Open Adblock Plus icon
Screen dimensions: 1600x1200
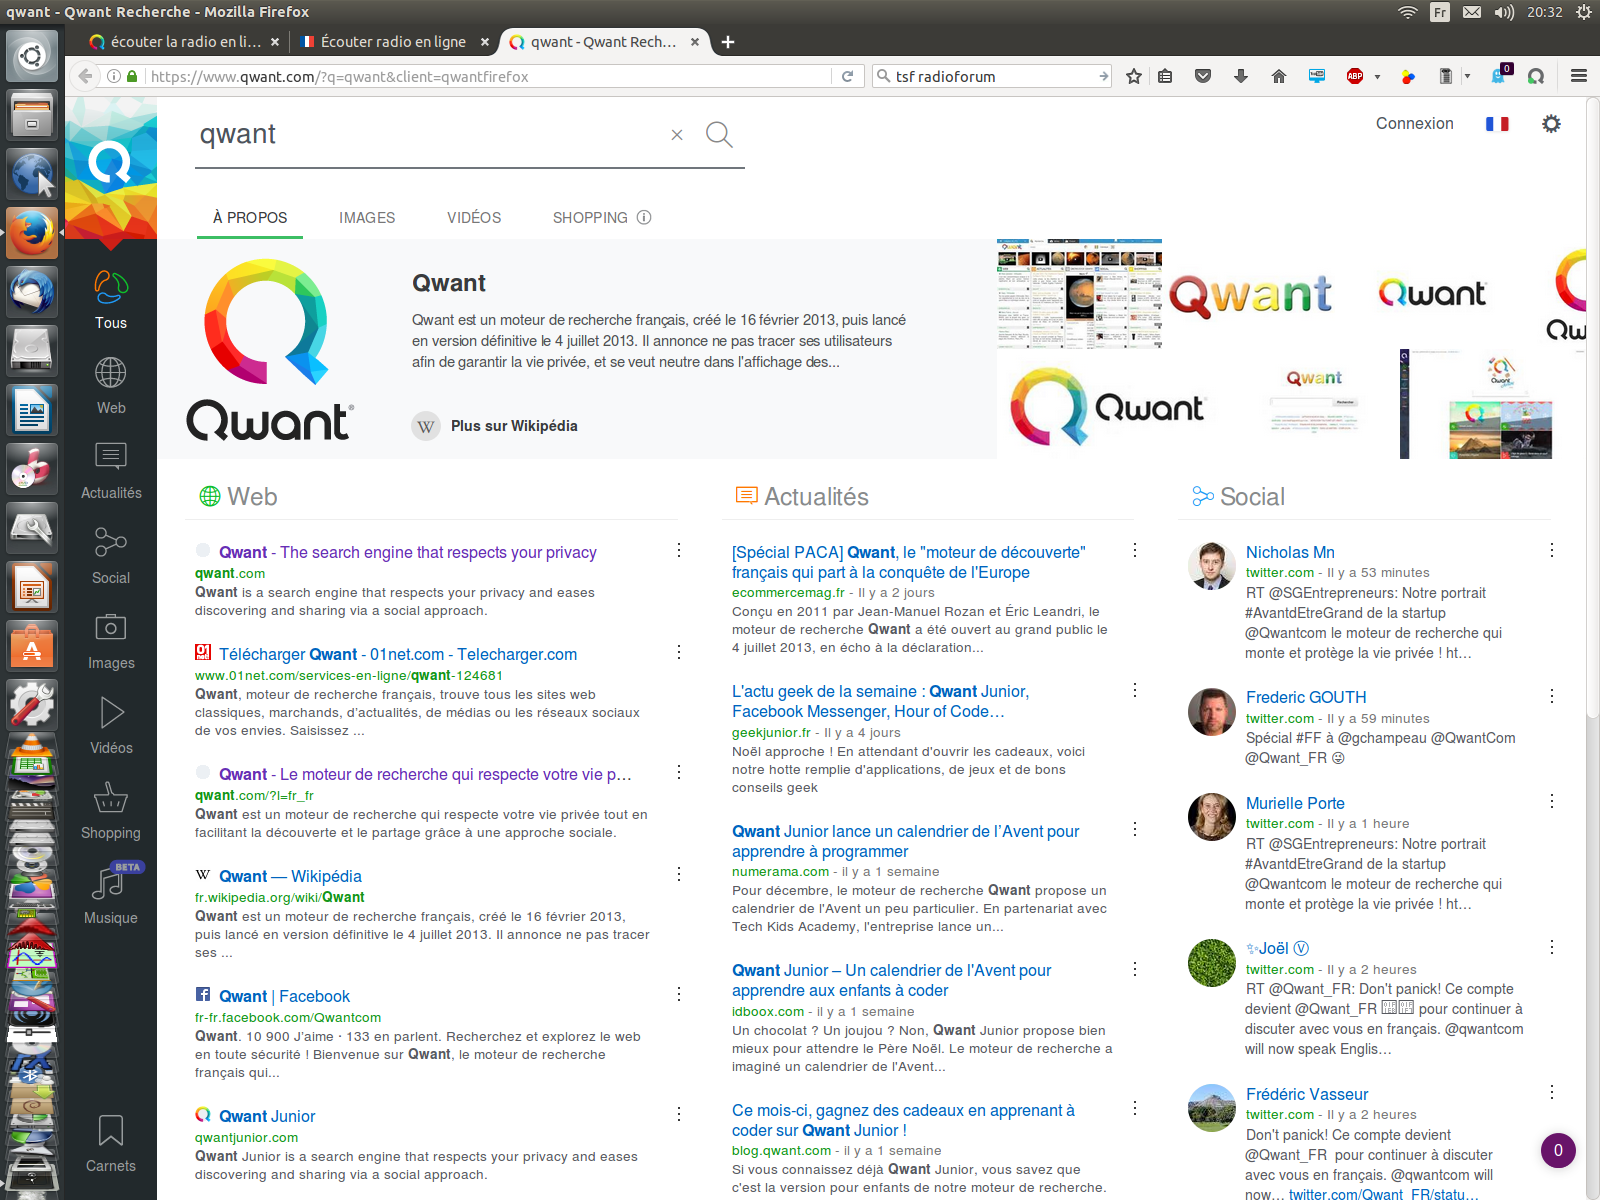click(1355, 76)
